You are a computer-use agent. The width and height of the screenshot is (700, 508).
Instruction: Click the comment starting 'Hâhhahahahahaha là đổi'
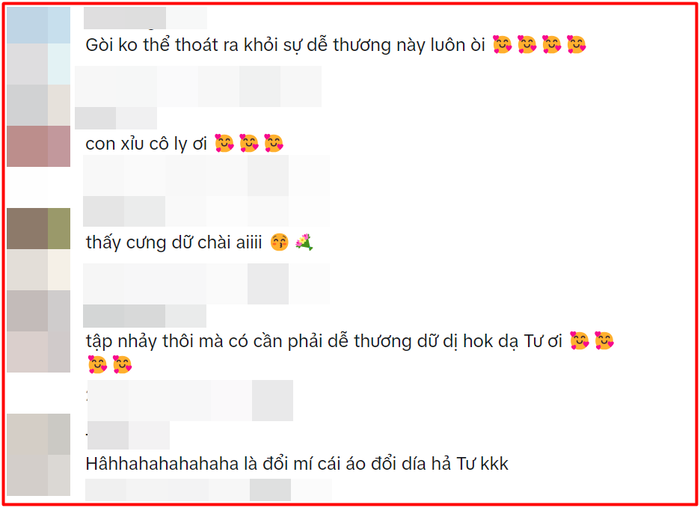(x=297, y=464)
